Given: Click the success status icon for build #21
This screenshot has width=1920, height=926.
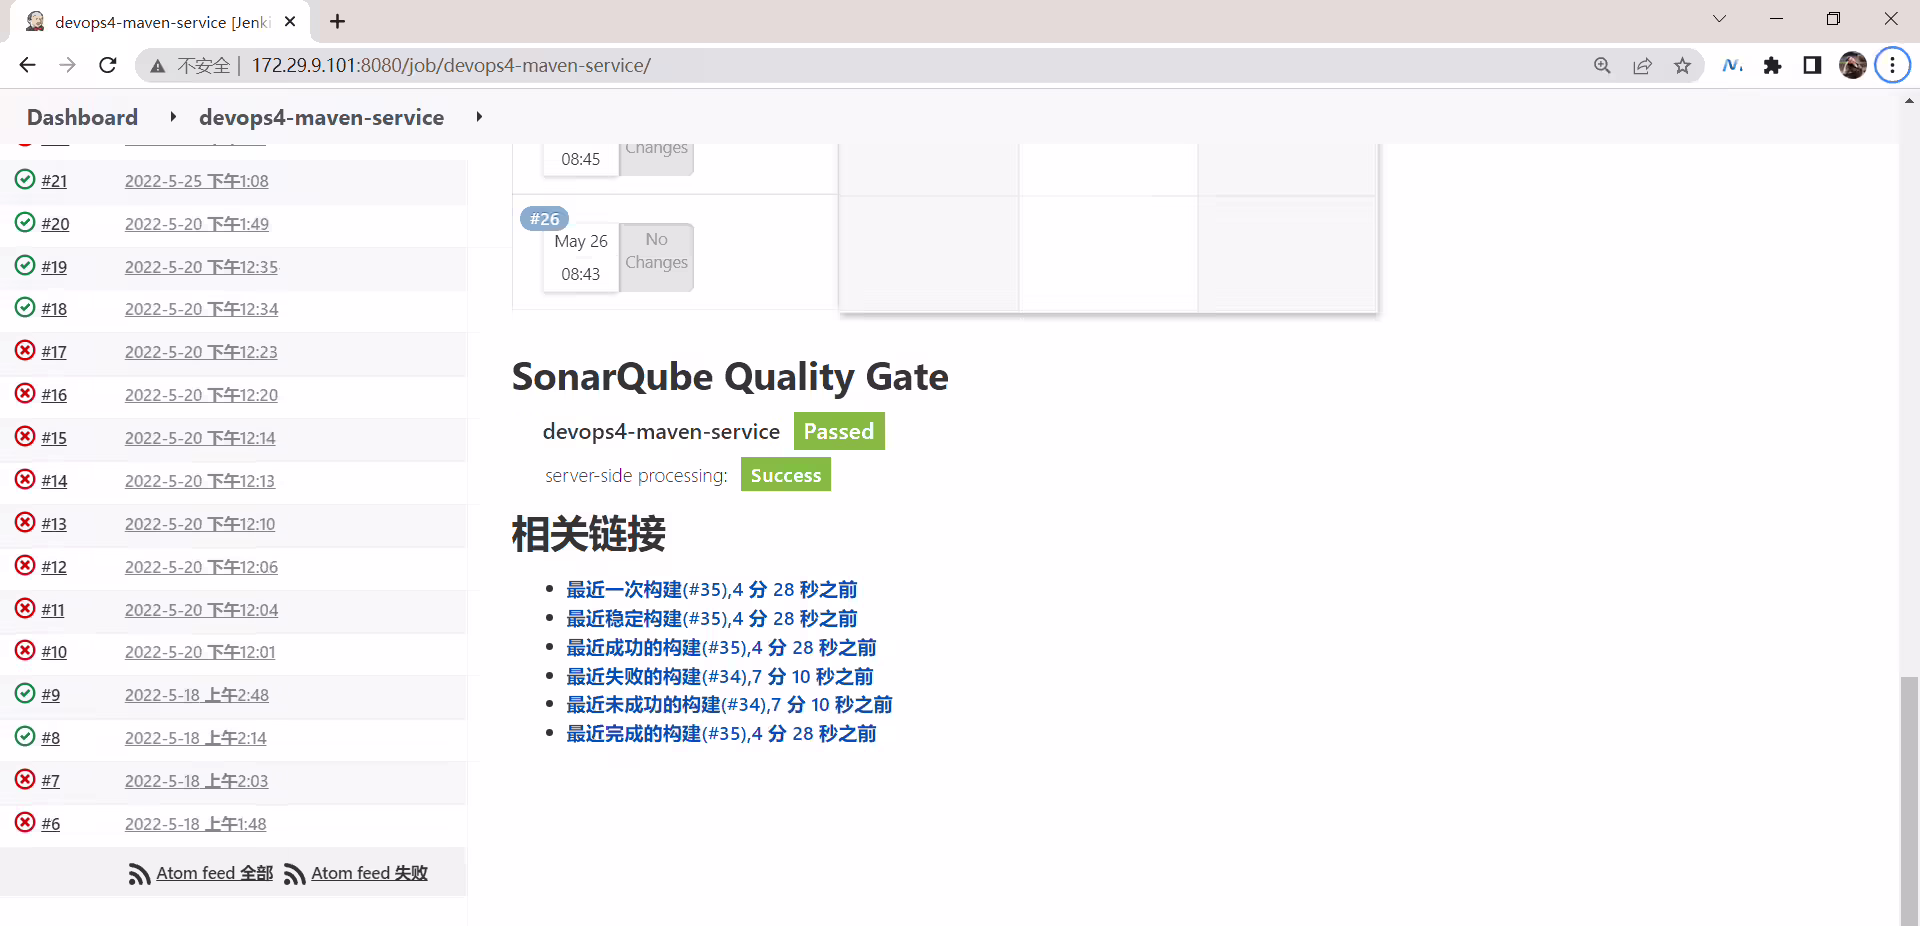Looking at the screenshot, I should tap(25, 180).
